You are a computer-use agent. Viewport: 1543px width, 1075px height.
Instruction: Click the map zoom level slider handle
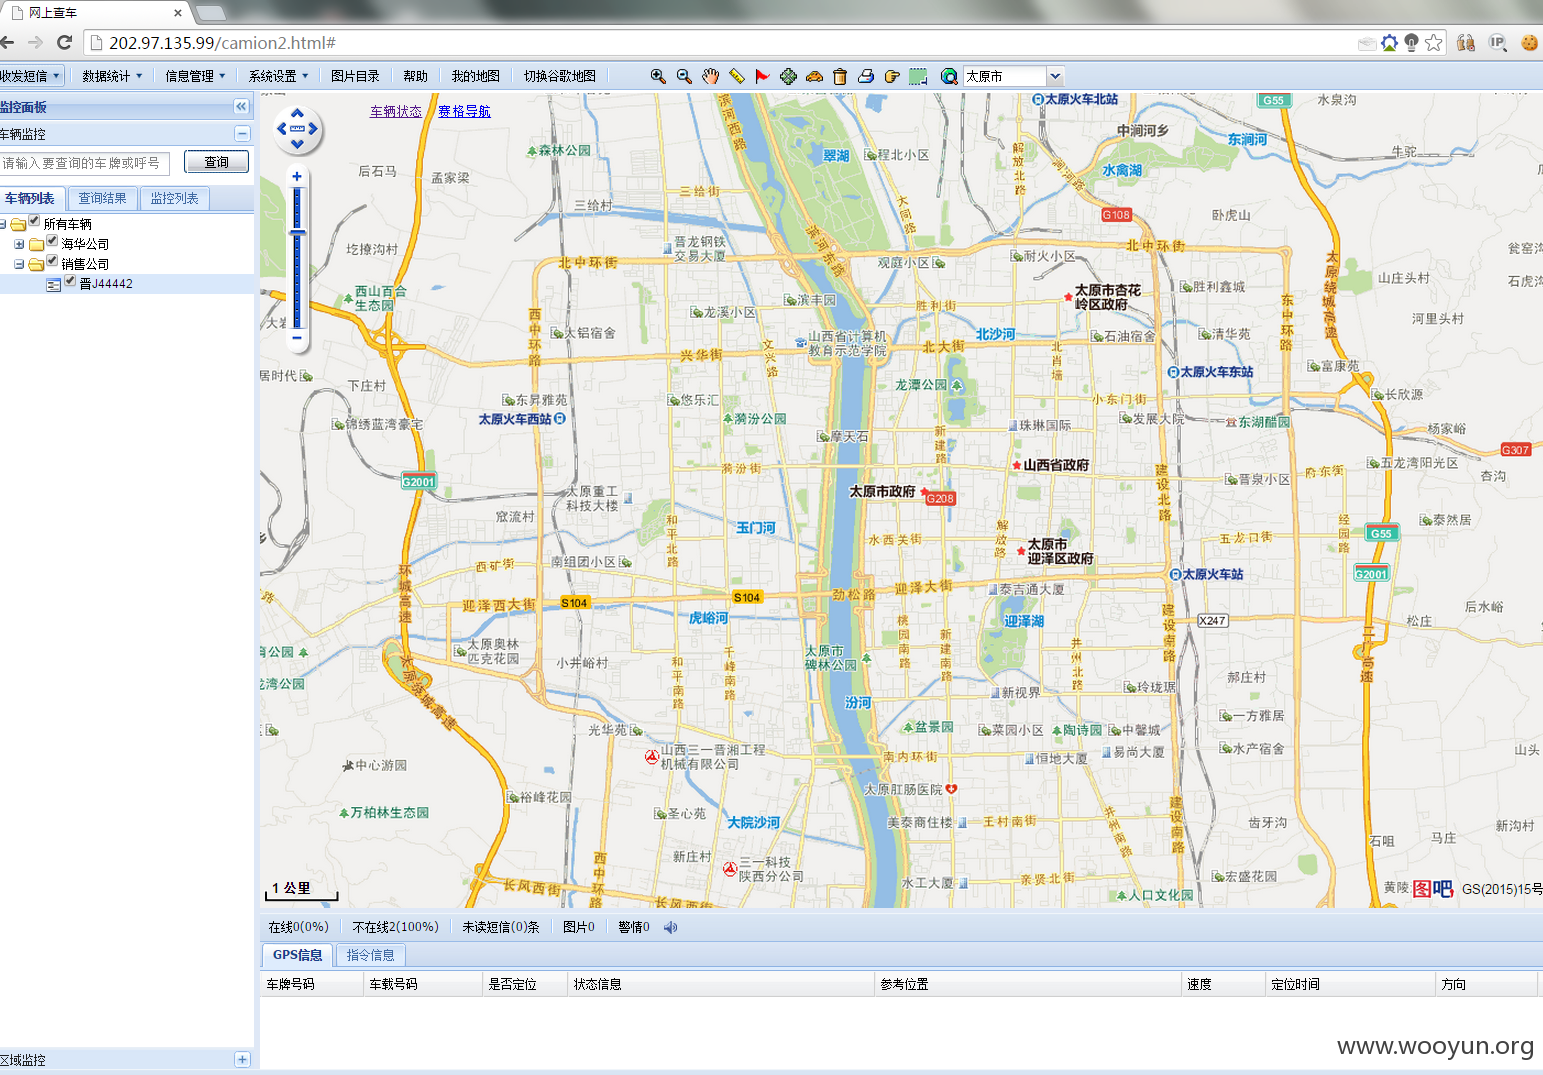coord(297,233)
